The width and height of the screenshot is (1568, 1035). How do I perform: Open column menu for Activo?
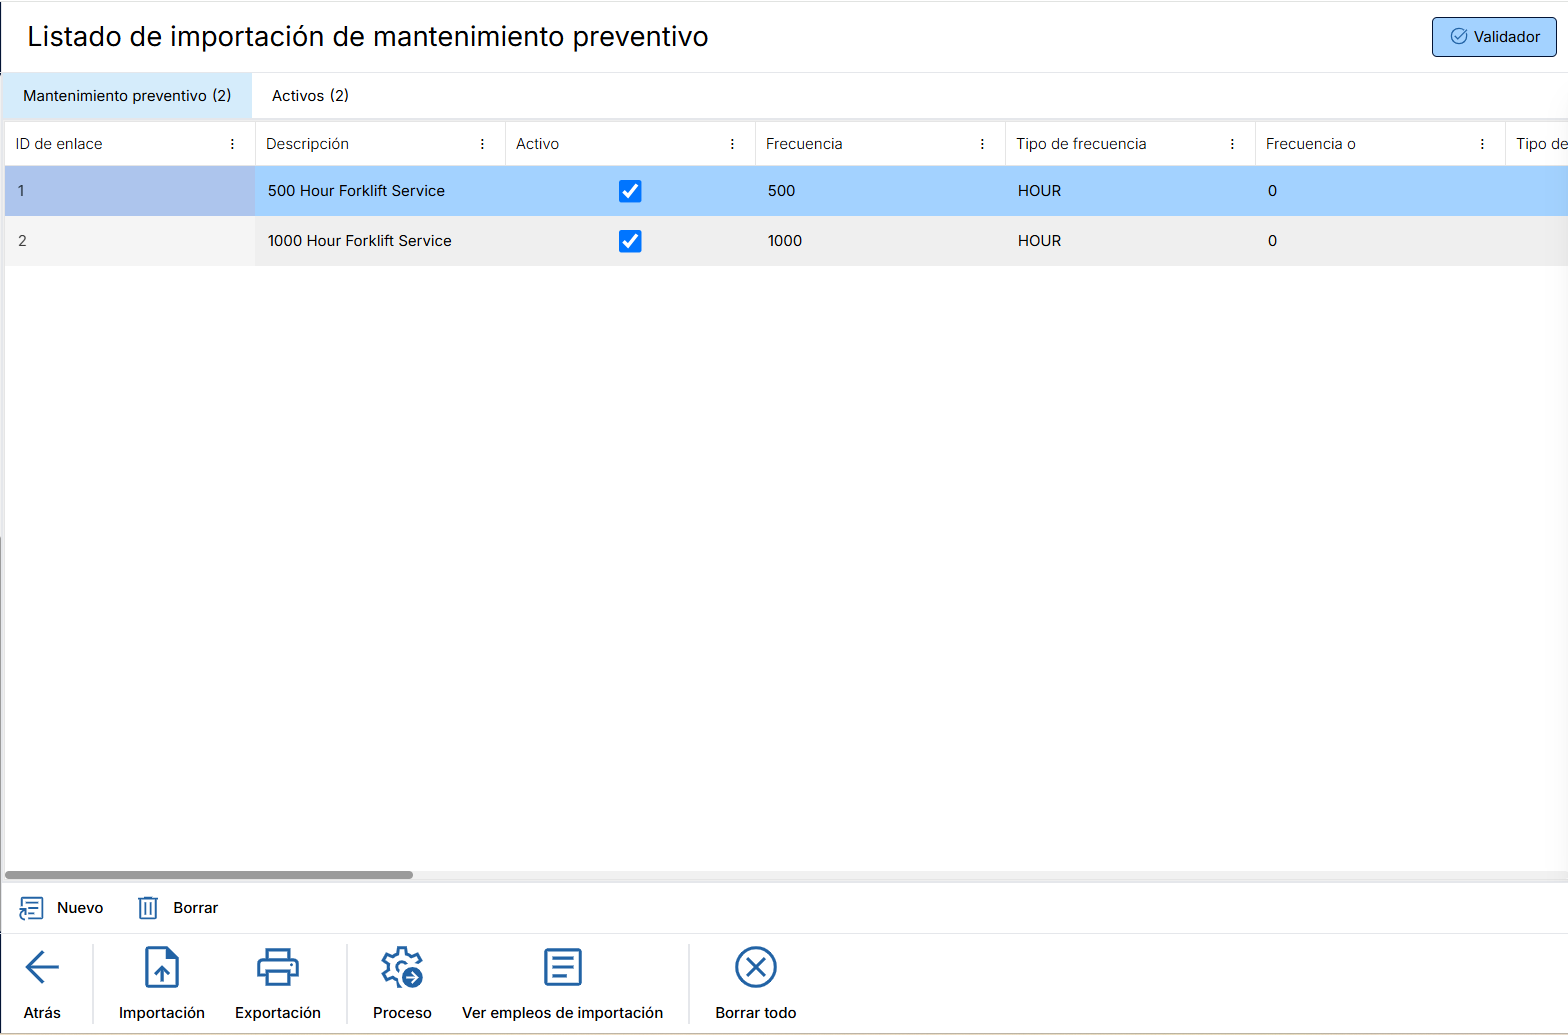733,144
